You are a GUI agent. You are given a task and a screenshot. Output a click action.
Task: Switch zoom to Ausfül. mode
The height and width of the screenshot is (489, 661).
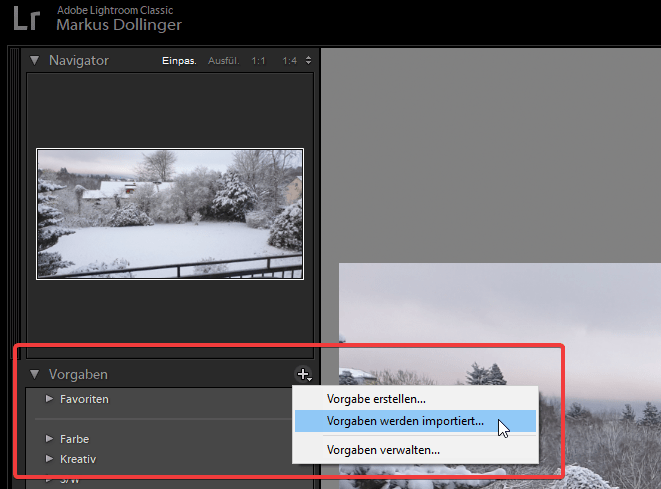point(223,61)
